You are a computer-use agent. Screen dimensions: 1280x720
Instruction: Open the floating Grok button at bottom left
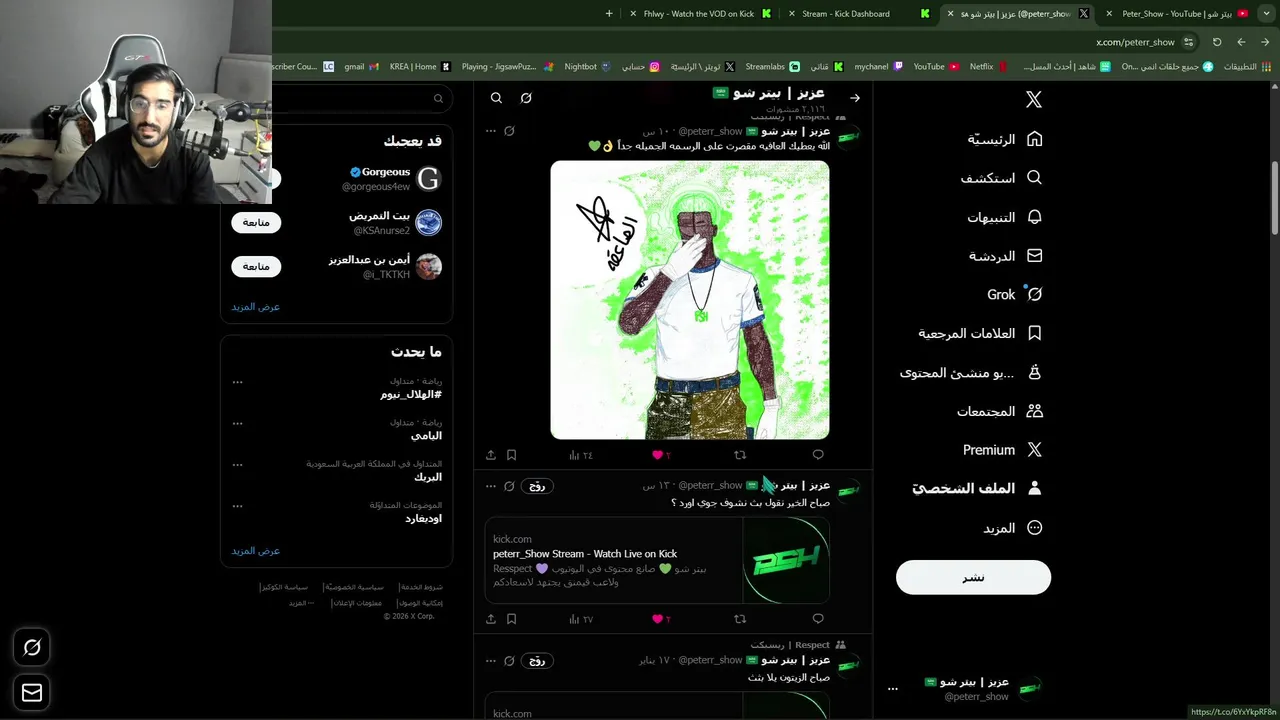tap(32, 648)
